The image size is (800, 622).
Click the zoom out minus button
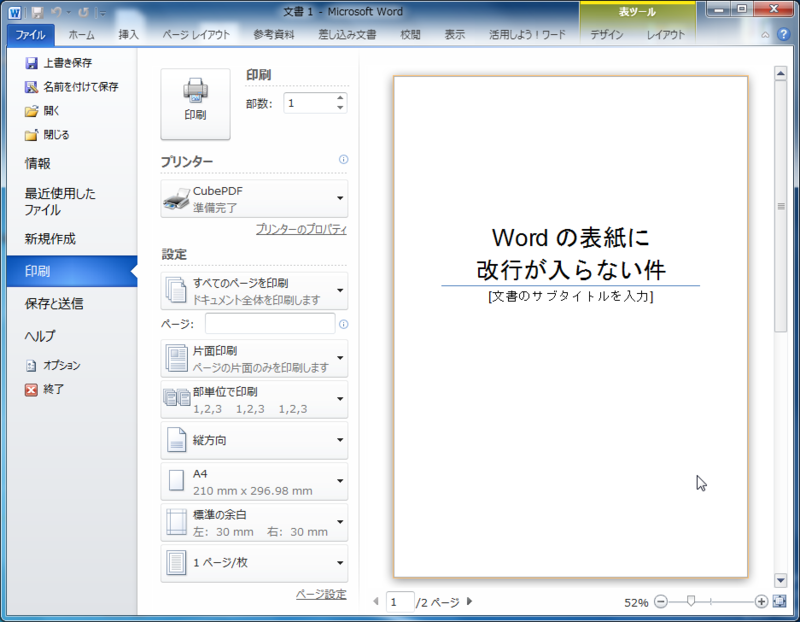(660, 602)
